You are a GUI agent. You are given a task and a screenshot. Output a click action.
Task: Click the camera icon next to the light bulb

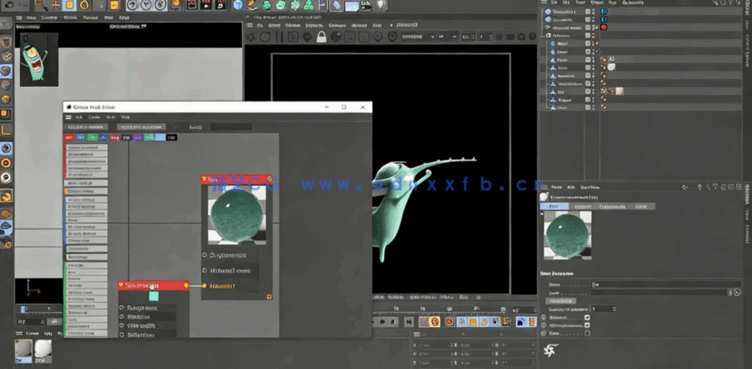[x=366, y=5]
